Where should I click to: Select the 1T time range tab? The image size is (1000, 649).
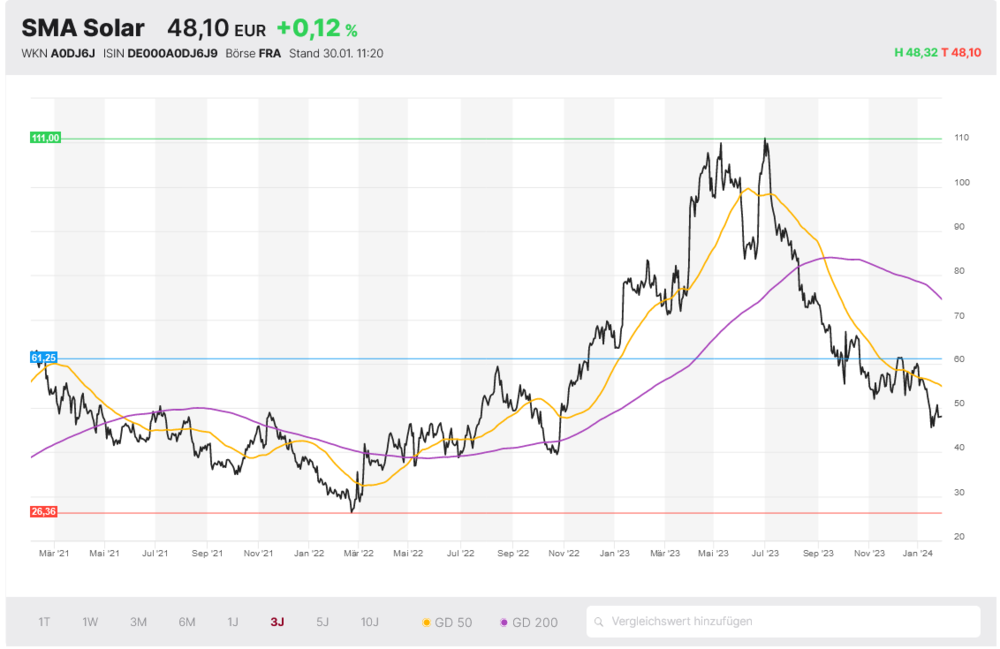click(x=44, y=622)
